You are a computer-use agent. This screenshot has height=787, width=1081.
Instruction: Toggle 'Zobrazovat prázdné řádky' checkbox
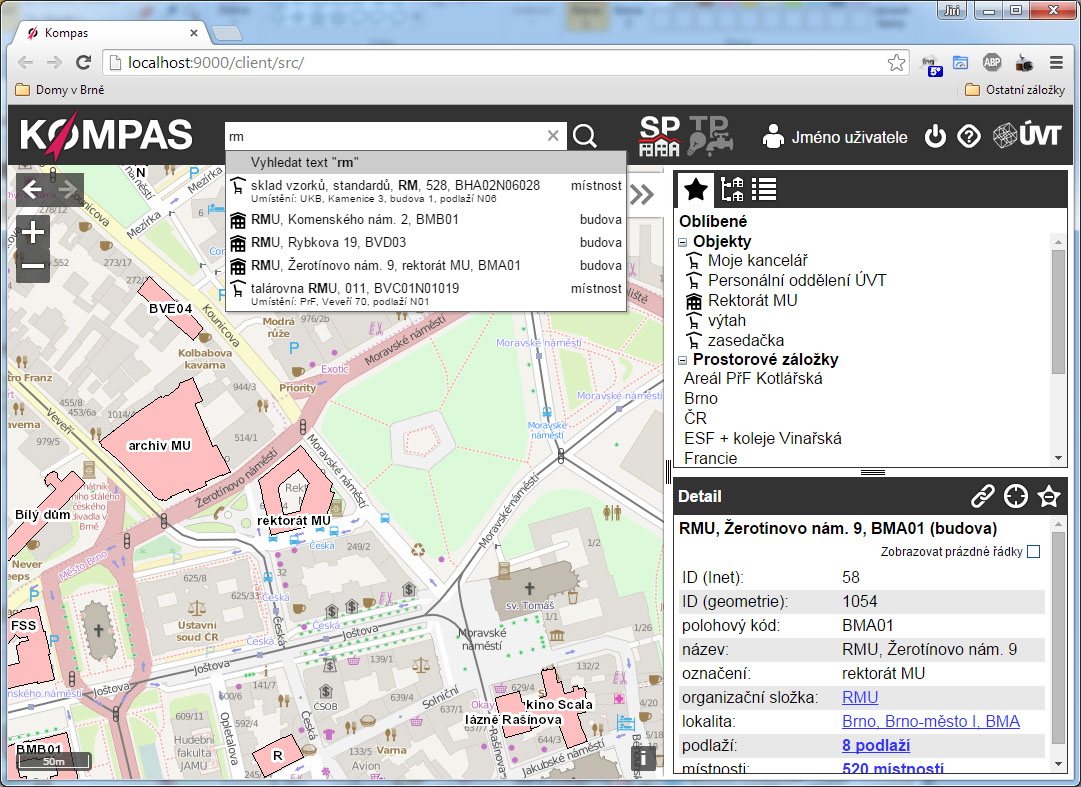pos(1033,552)
